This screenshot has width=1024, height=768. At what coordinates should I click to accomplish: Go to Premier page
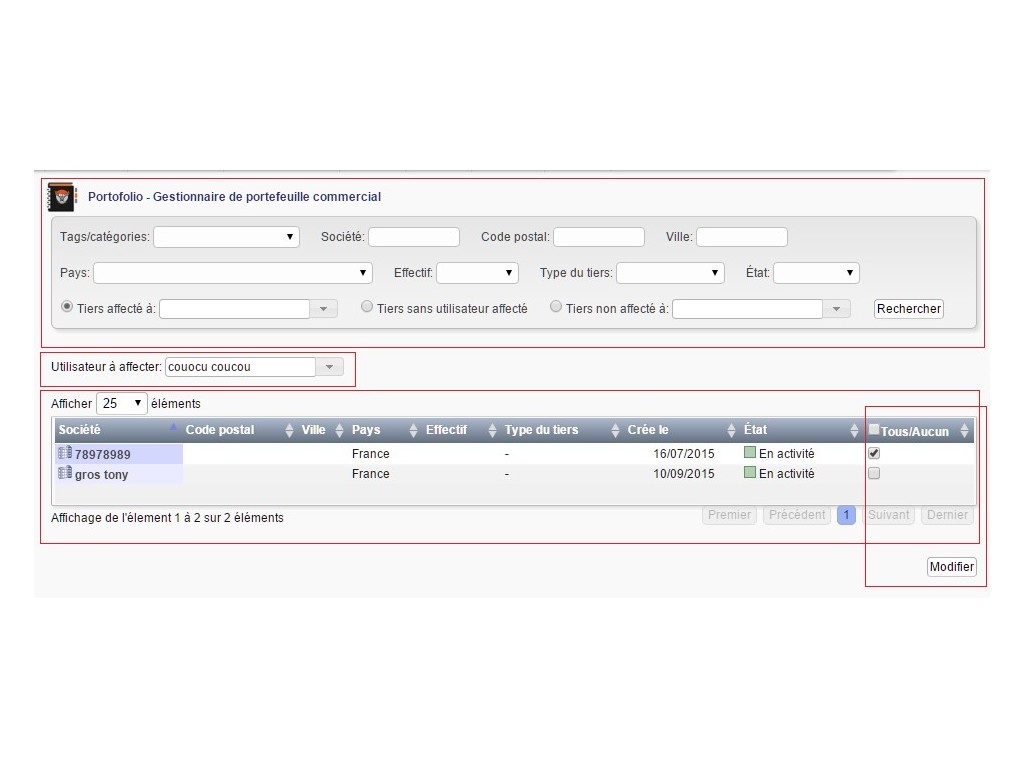pos(729,515)
